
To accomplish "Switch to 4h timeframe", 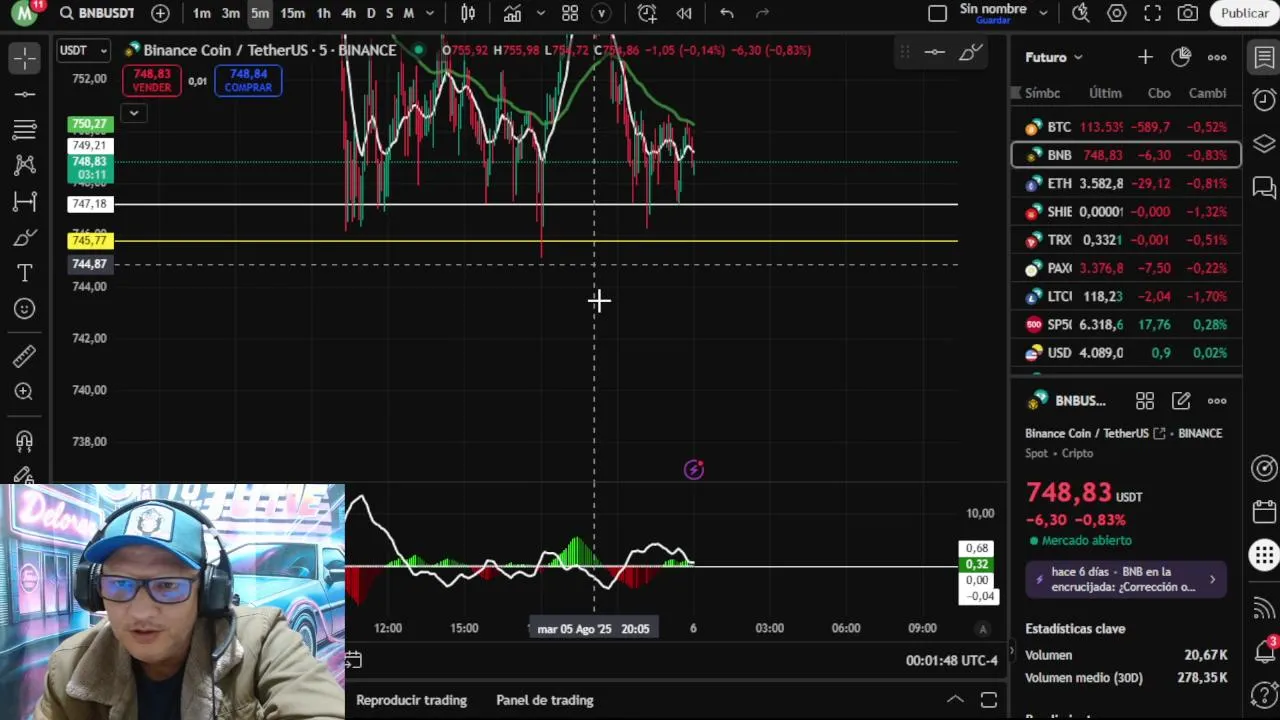I will (x=348, y=13).
